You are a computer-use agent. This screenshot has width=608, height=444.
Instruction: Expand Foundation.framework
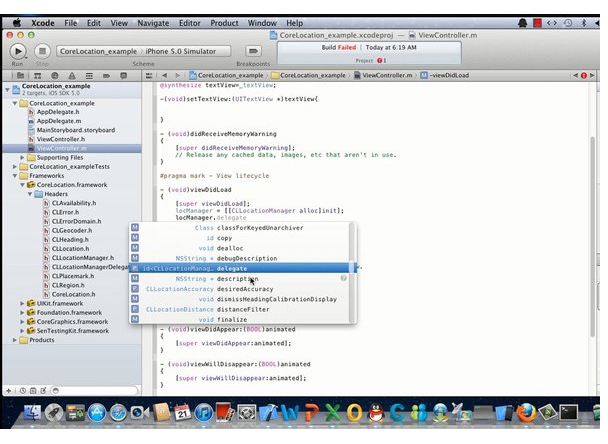(22, 313)
